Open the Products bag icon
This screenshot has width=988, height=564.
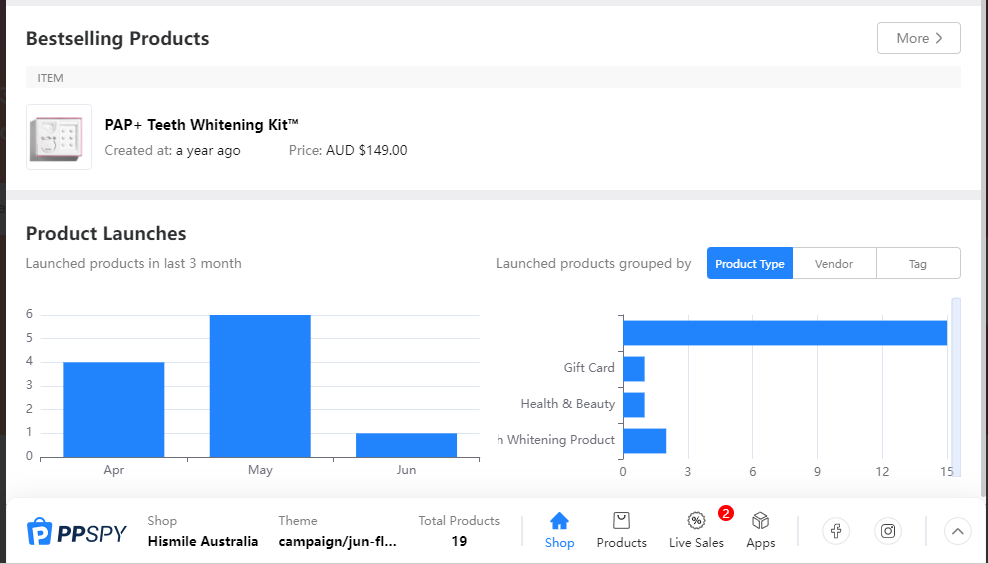click(x=621, y=521)
